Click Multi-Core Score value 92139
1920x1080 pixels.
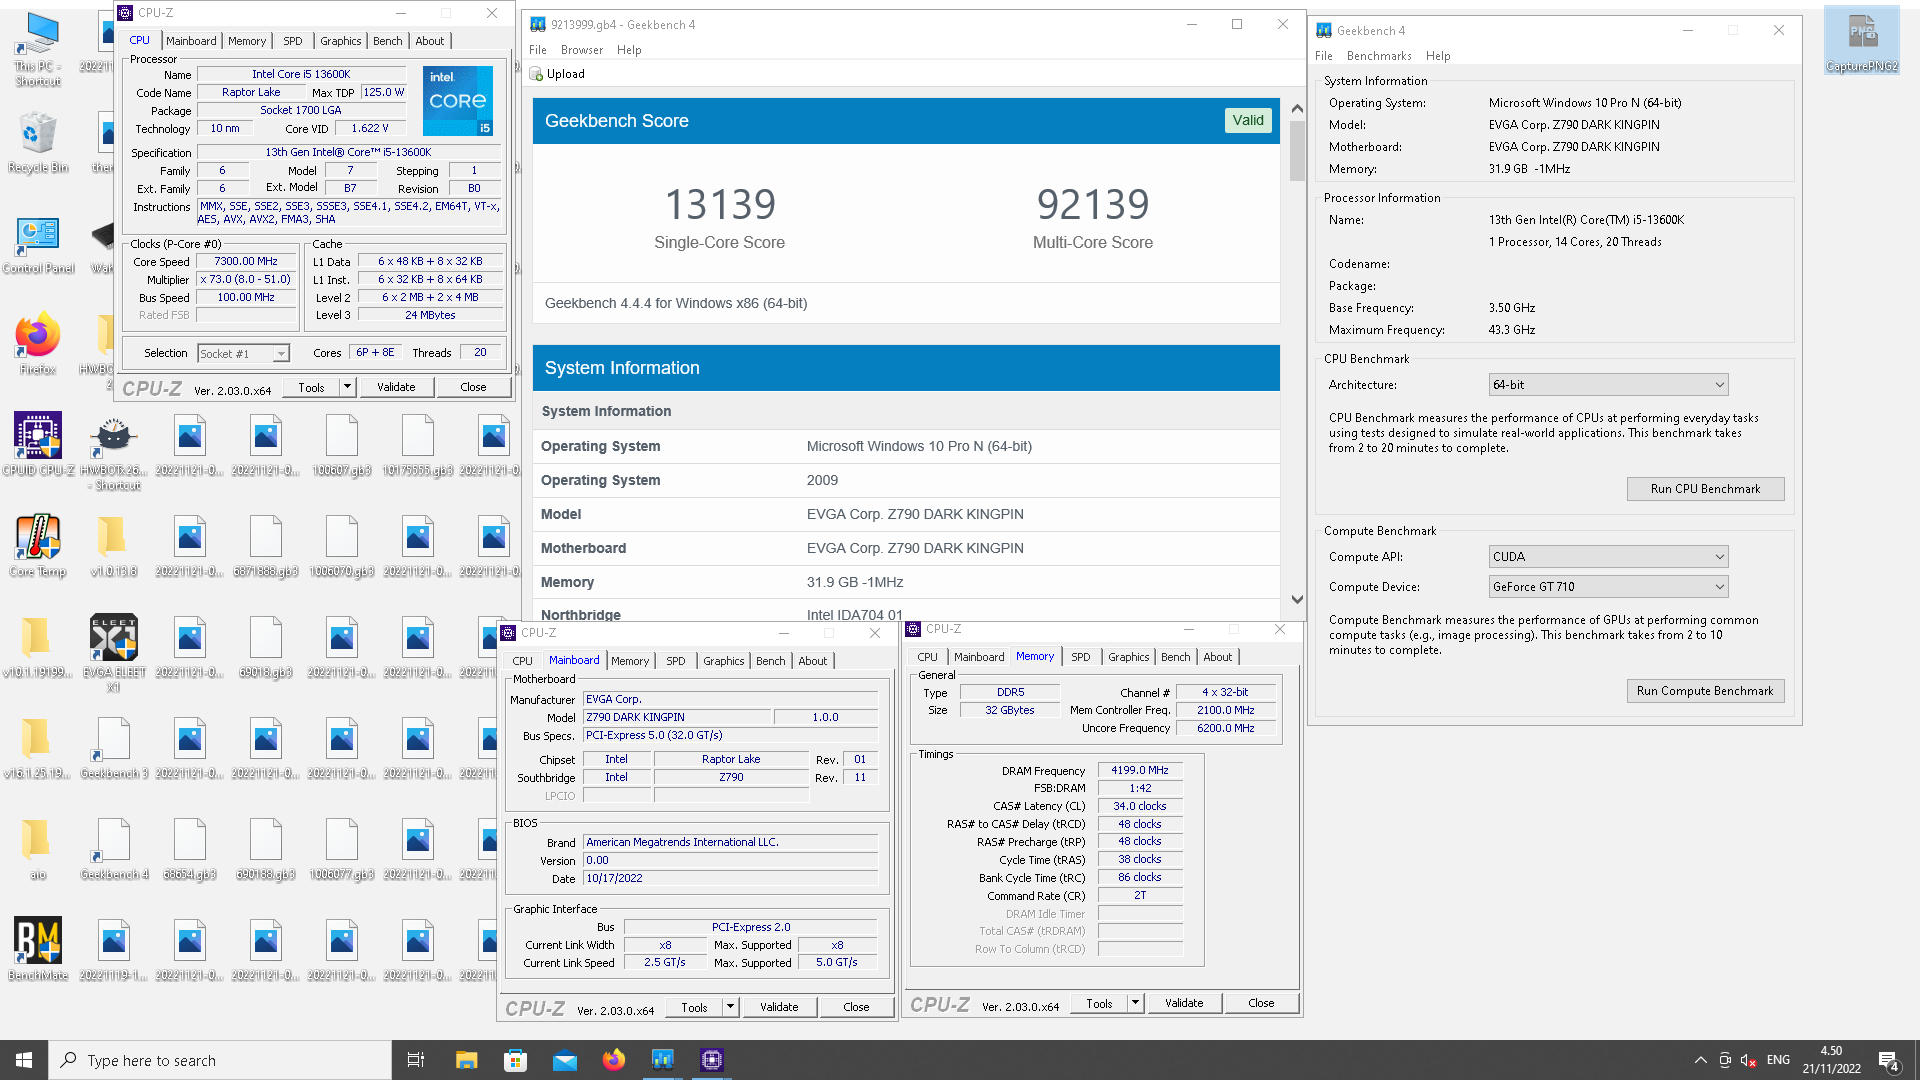tap(1093, 205)
